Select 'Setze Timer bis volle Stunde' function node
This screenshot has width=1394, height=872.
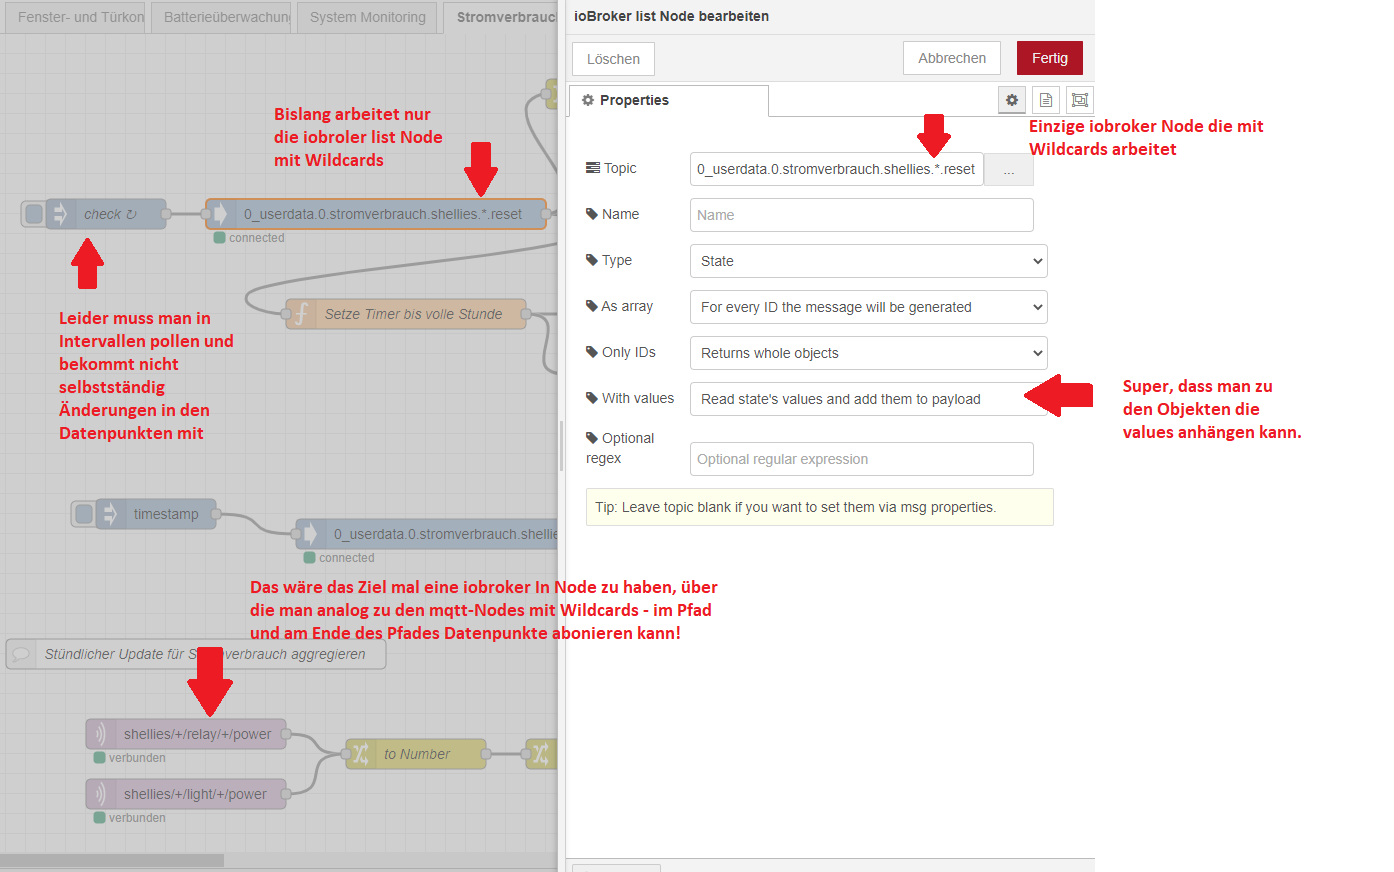(x=406, y=314)
